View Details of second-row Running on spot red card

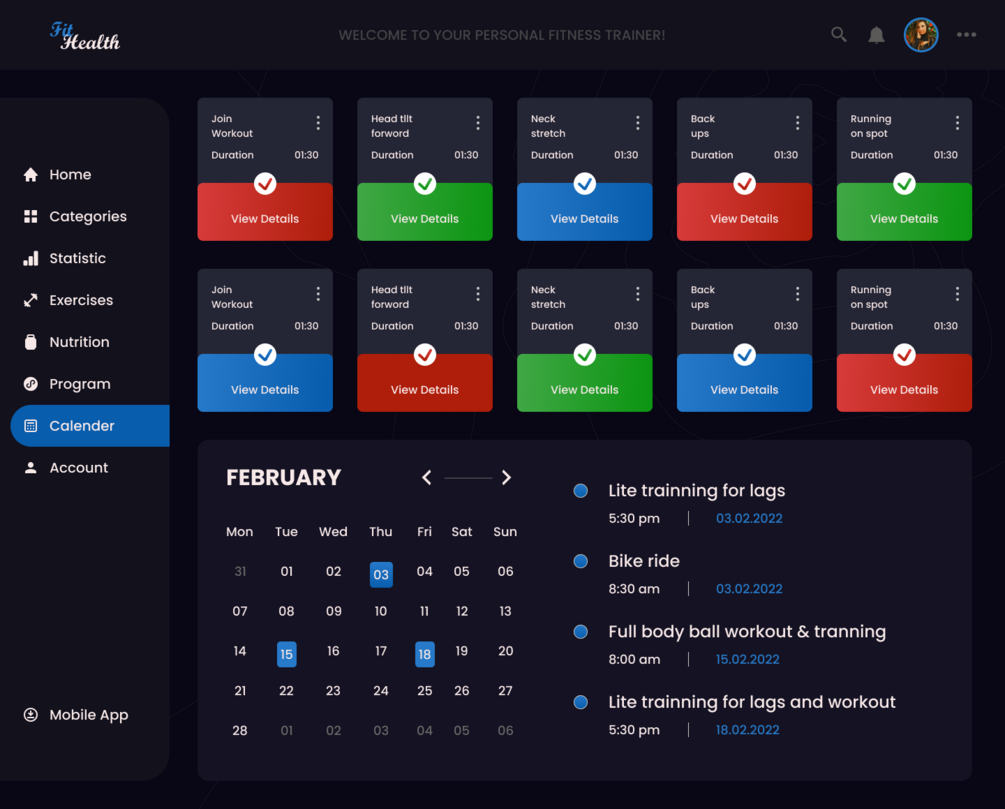[x=904, y=390]
